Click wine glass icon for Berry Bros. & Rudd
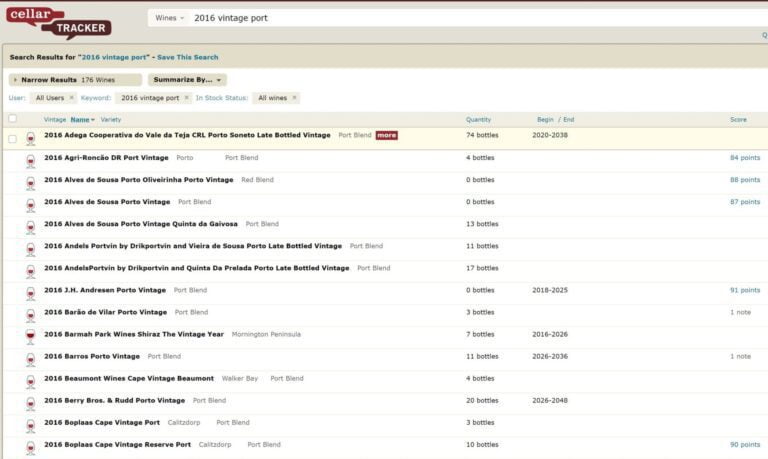This screenshot has width=768, height=459. (31, 403)
